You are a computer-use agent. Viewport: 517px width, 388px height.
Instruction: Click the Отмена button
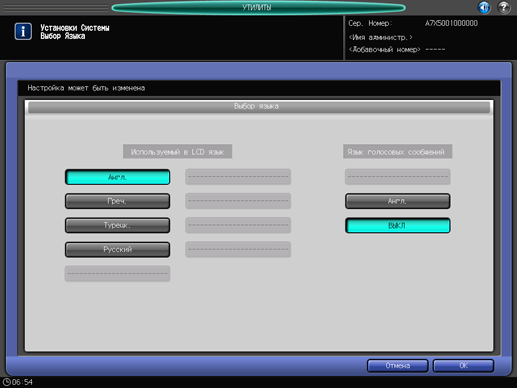[x=398, y=366]
